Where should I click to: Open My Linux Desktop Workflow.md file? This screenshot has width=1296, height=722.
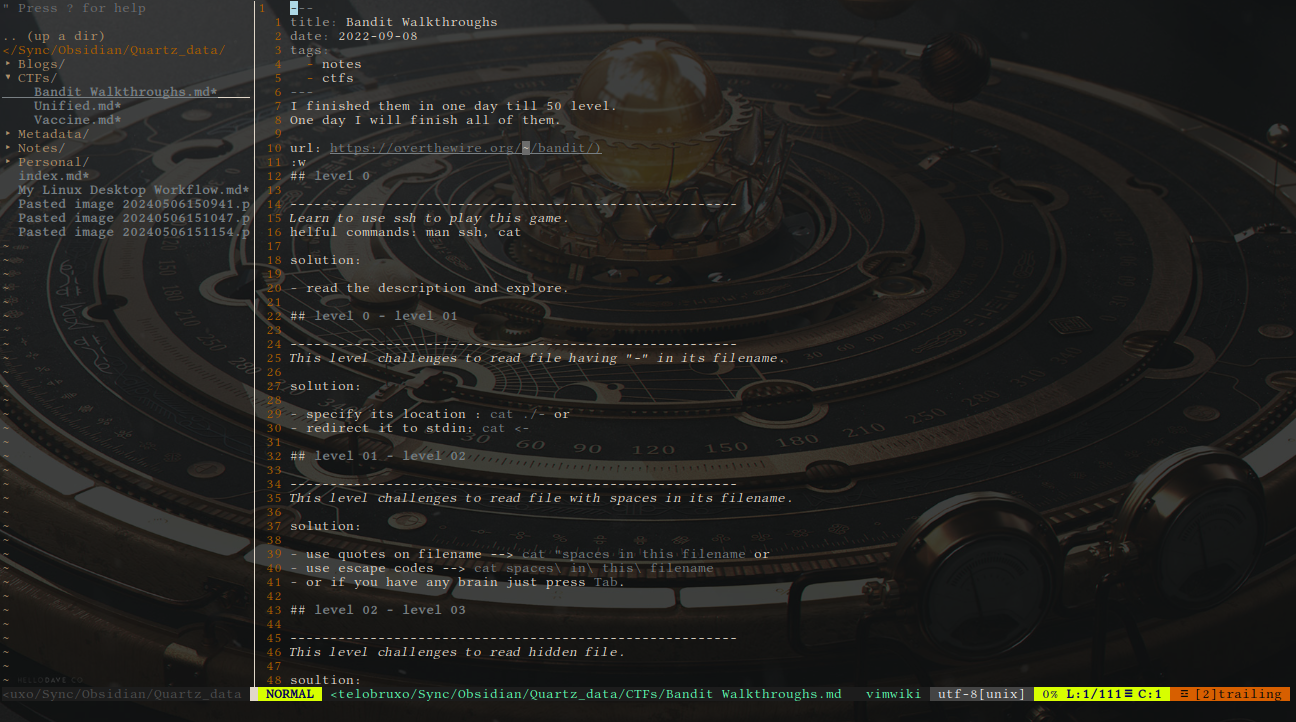point(134,190)
